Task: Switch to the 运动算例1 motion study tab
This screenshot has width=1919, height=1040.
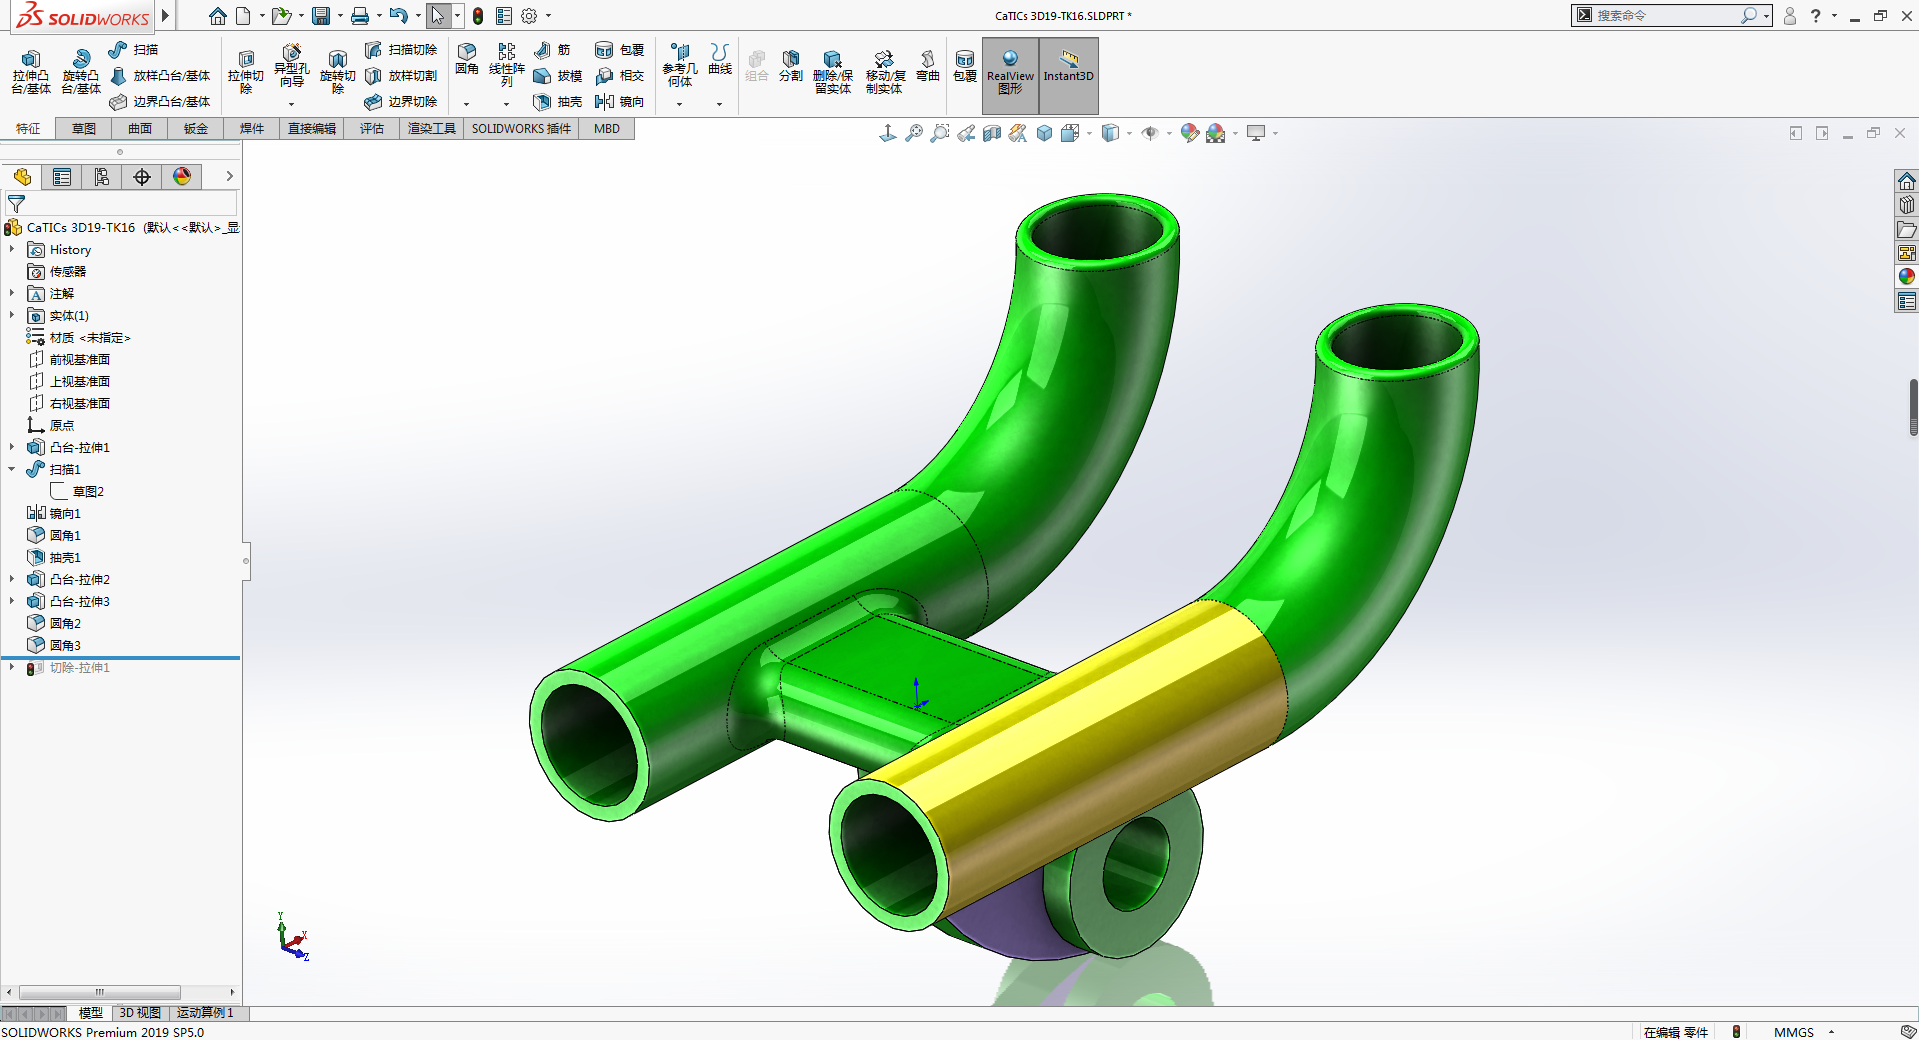Action: coord(205,1013)
